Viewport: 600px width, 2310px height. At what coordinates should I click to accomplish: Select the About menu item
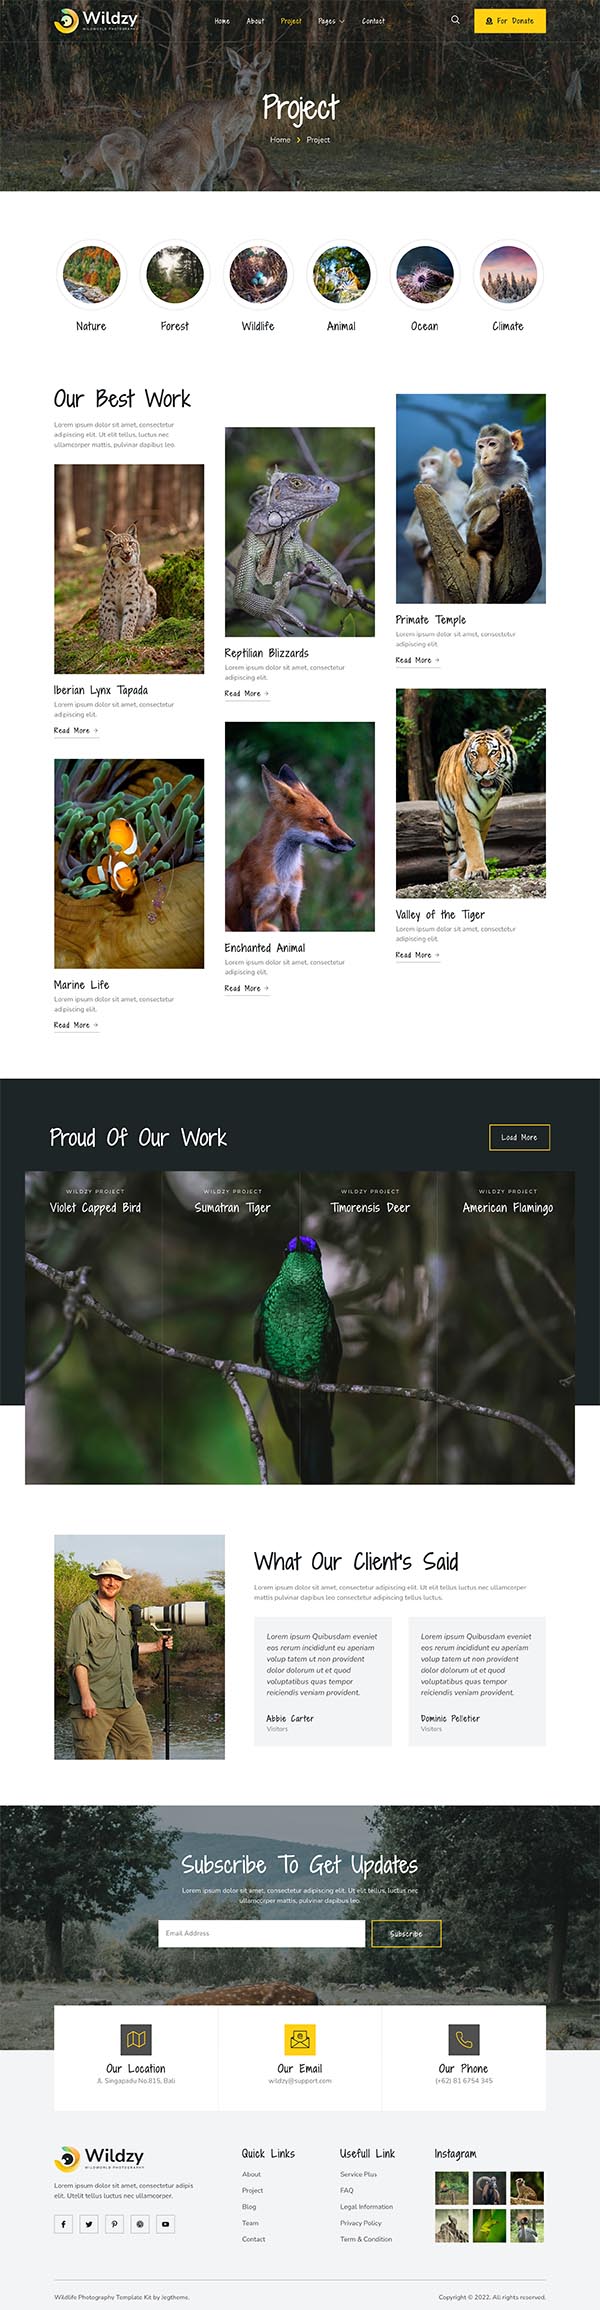point(256,21)
